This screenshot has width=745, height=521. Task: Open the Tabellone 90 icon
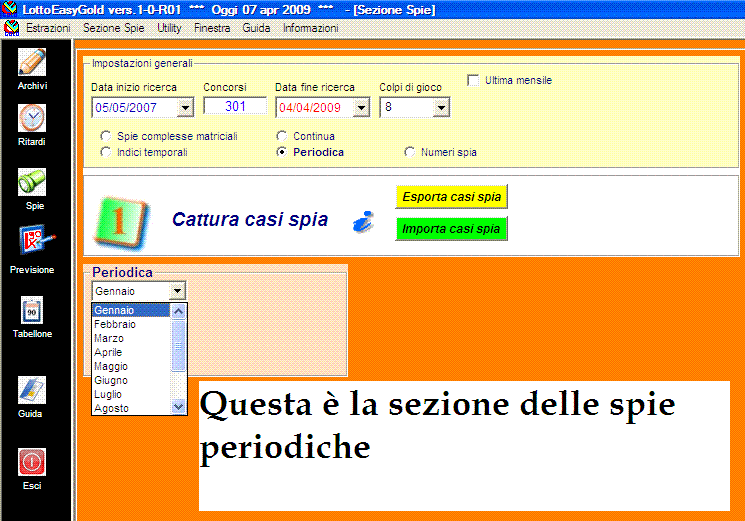click(32, 310)
